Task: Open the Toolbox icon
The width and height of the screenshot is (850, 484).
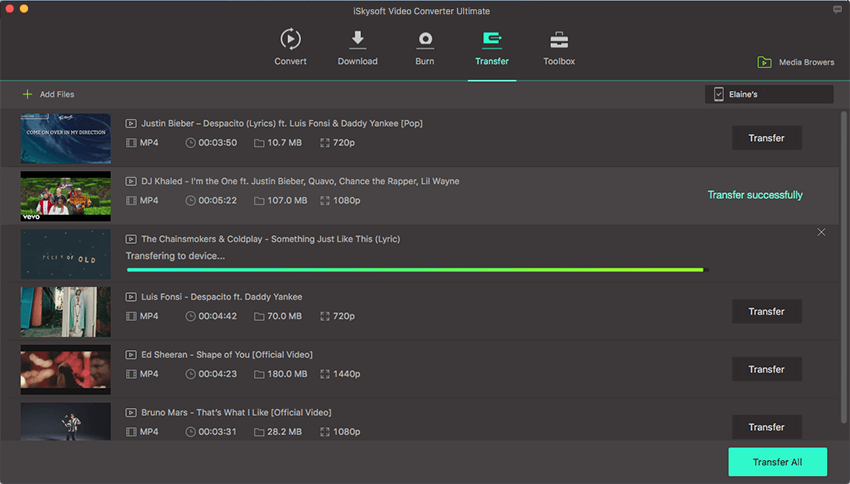Action: click(x=559, y=40)
